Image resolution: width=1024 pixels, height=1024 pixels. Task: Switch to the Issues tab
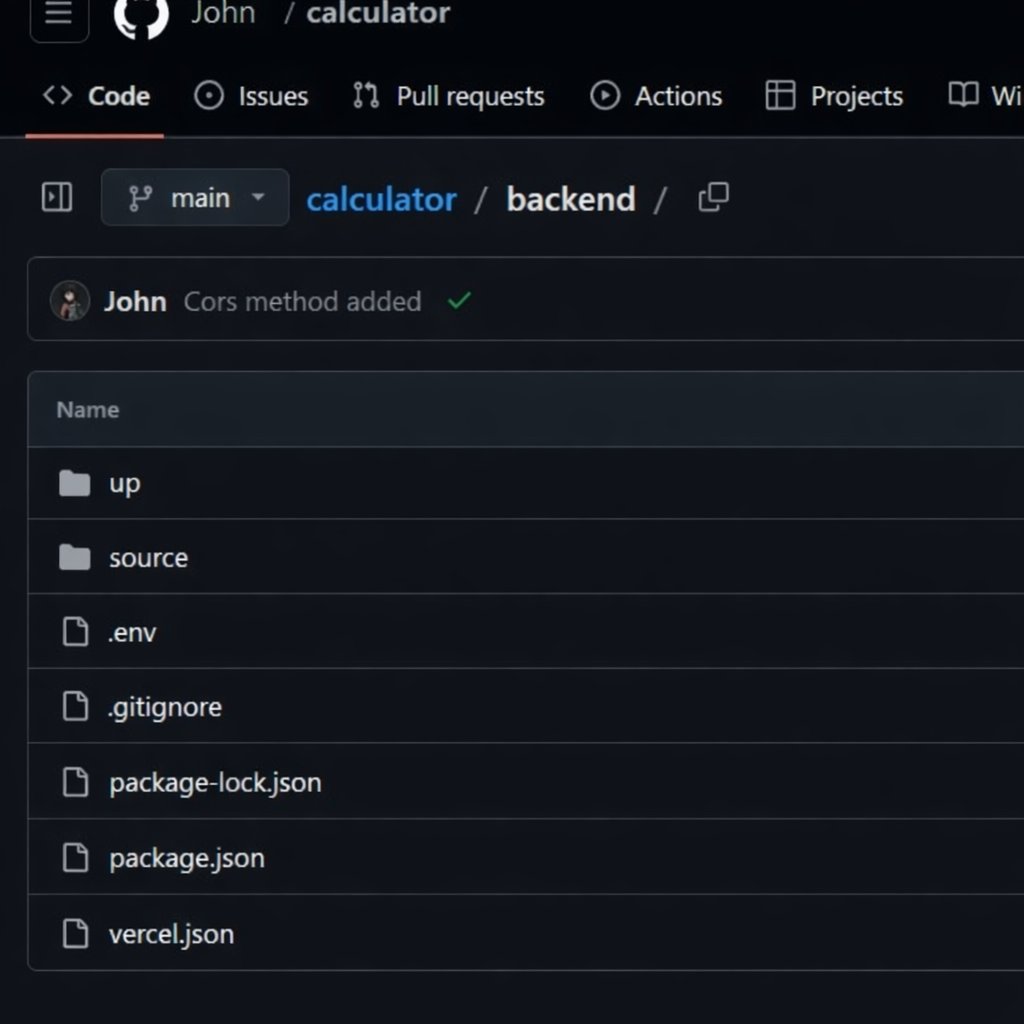(x=251, y=96)
